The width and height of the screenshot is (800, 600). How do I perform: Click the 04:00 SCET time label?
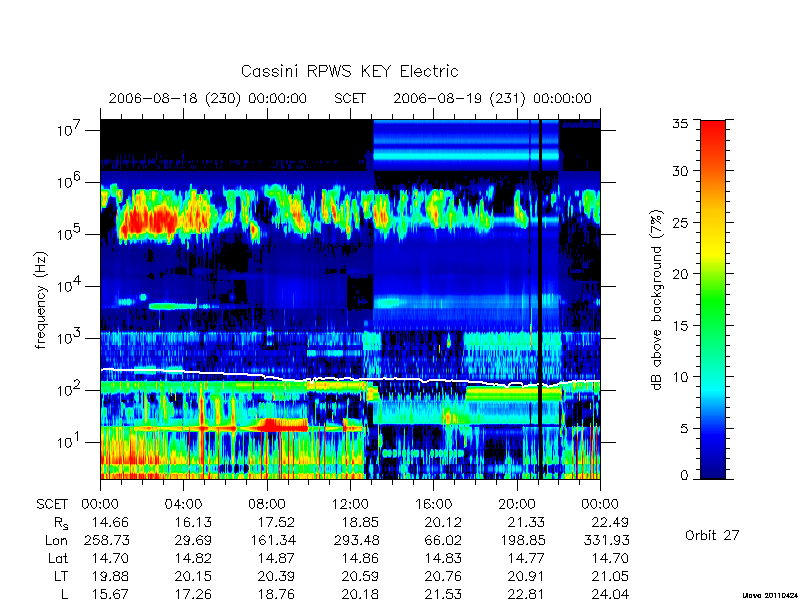coord(183,504)
